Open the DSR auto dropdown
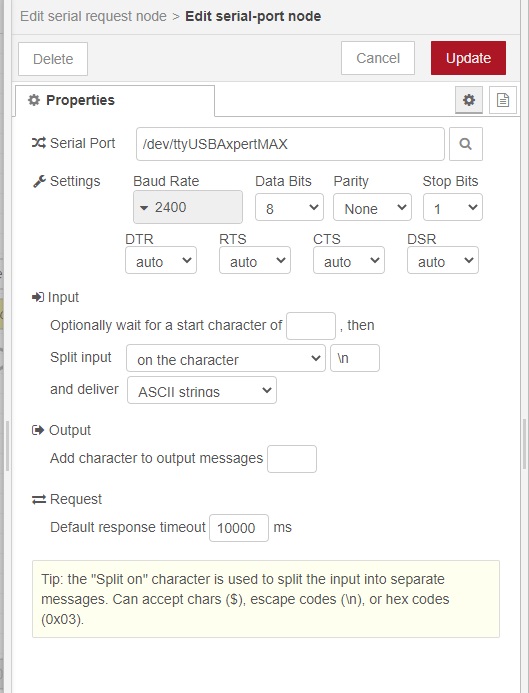The image size is (529, 693). [443, 260]
